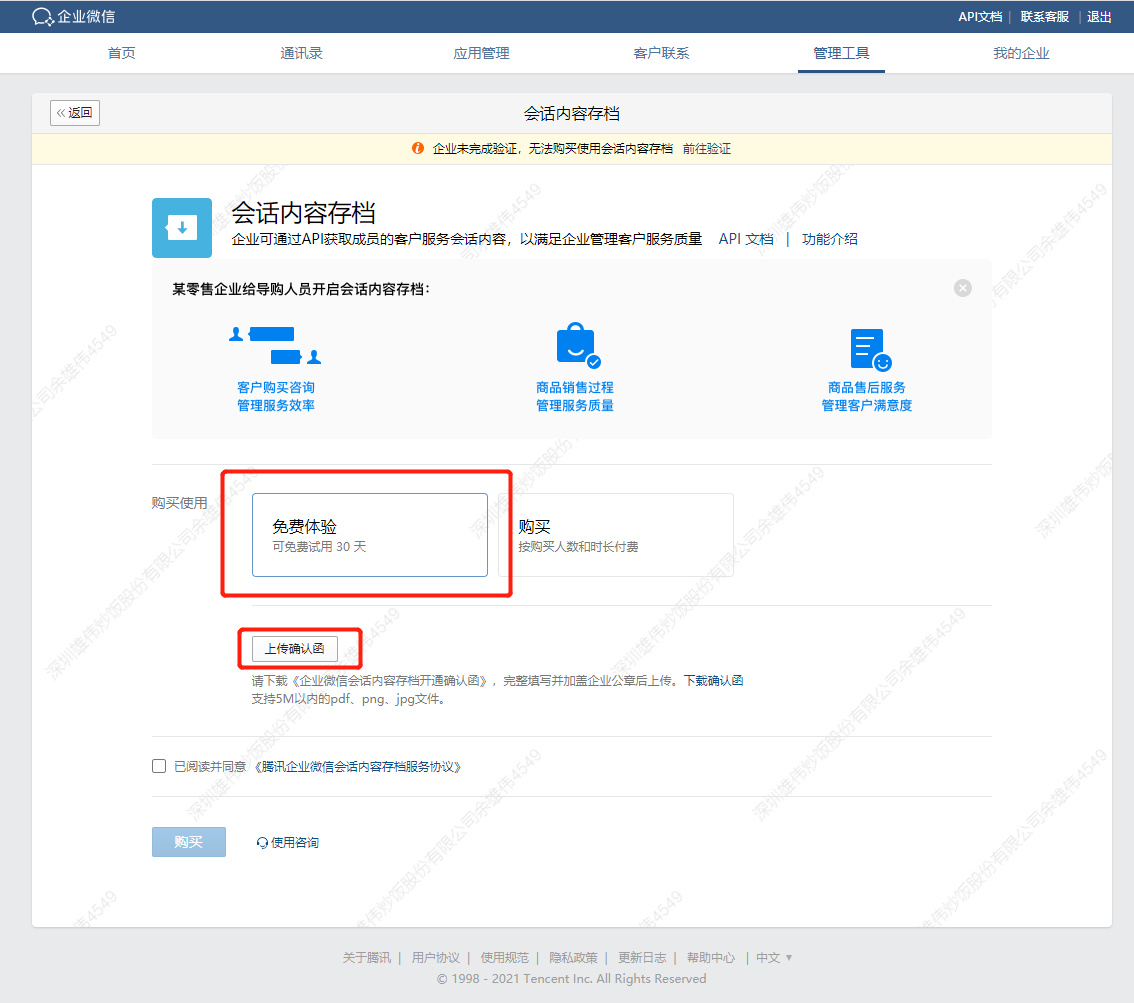This screenshot has height=1003, width=1134.
Task: Click the after-sales document smiley icon
Action: click(870, 349)
